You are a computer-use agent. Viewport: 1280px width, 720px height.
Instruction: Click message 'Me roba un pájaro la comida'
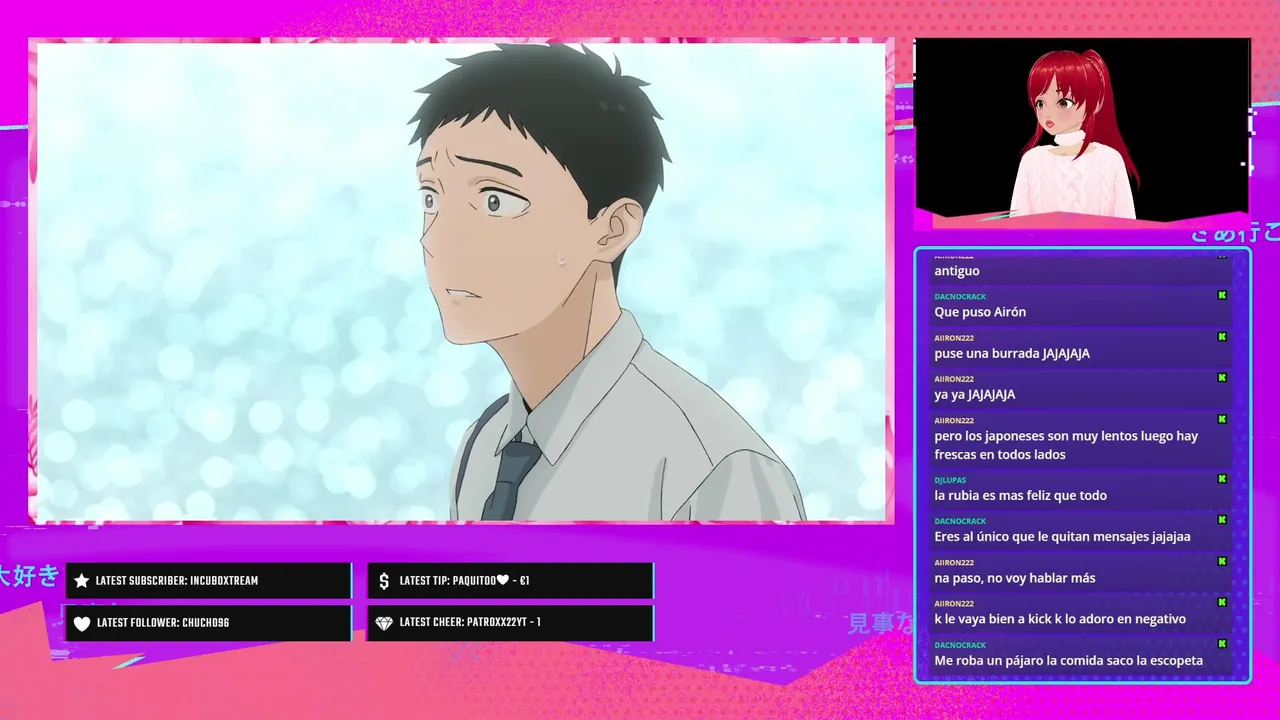click(1069, 661)
